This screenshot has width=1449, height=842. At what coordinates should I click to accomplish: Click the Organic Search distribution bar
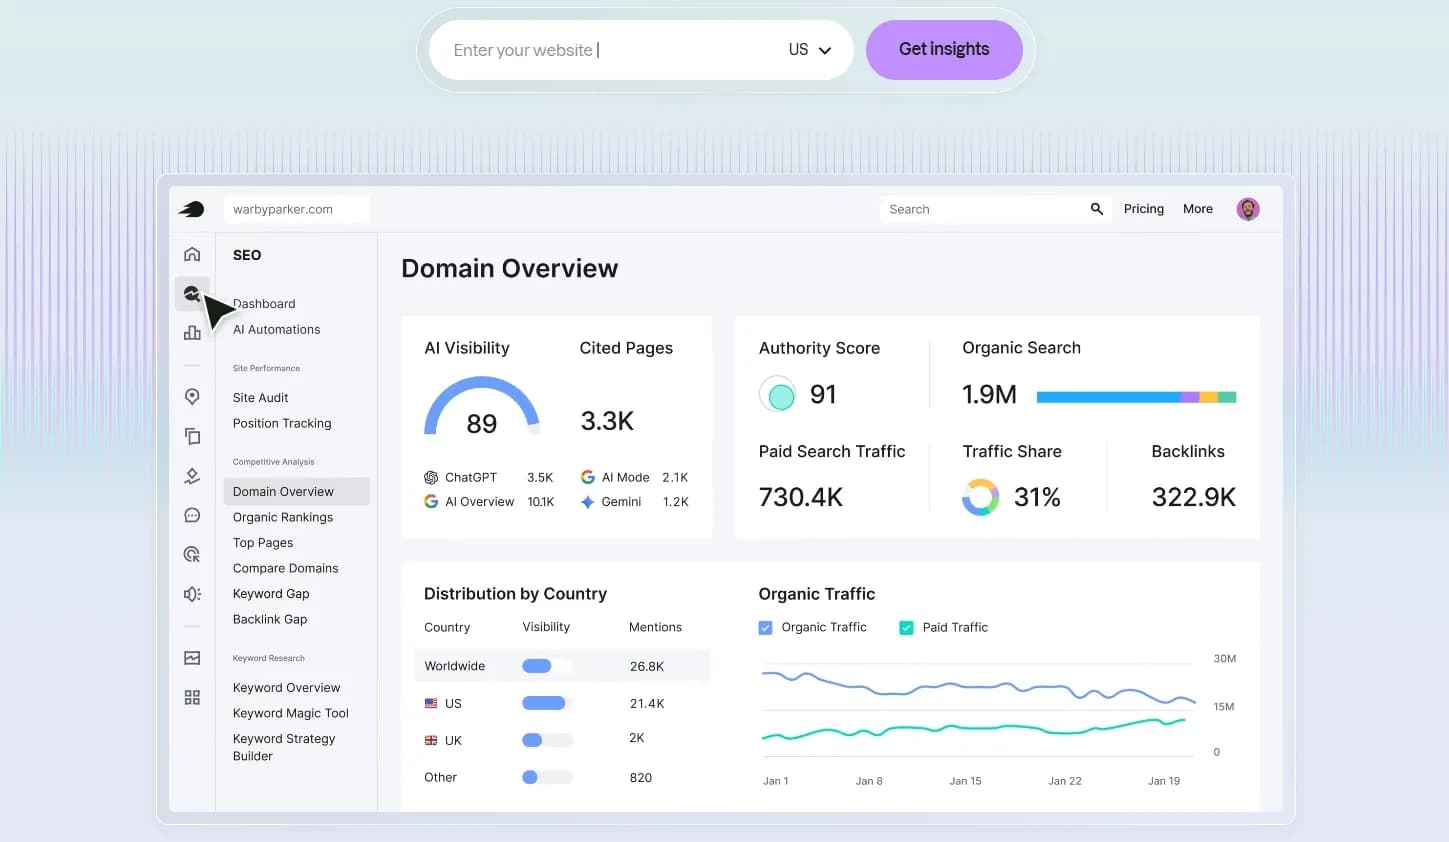1136,397
